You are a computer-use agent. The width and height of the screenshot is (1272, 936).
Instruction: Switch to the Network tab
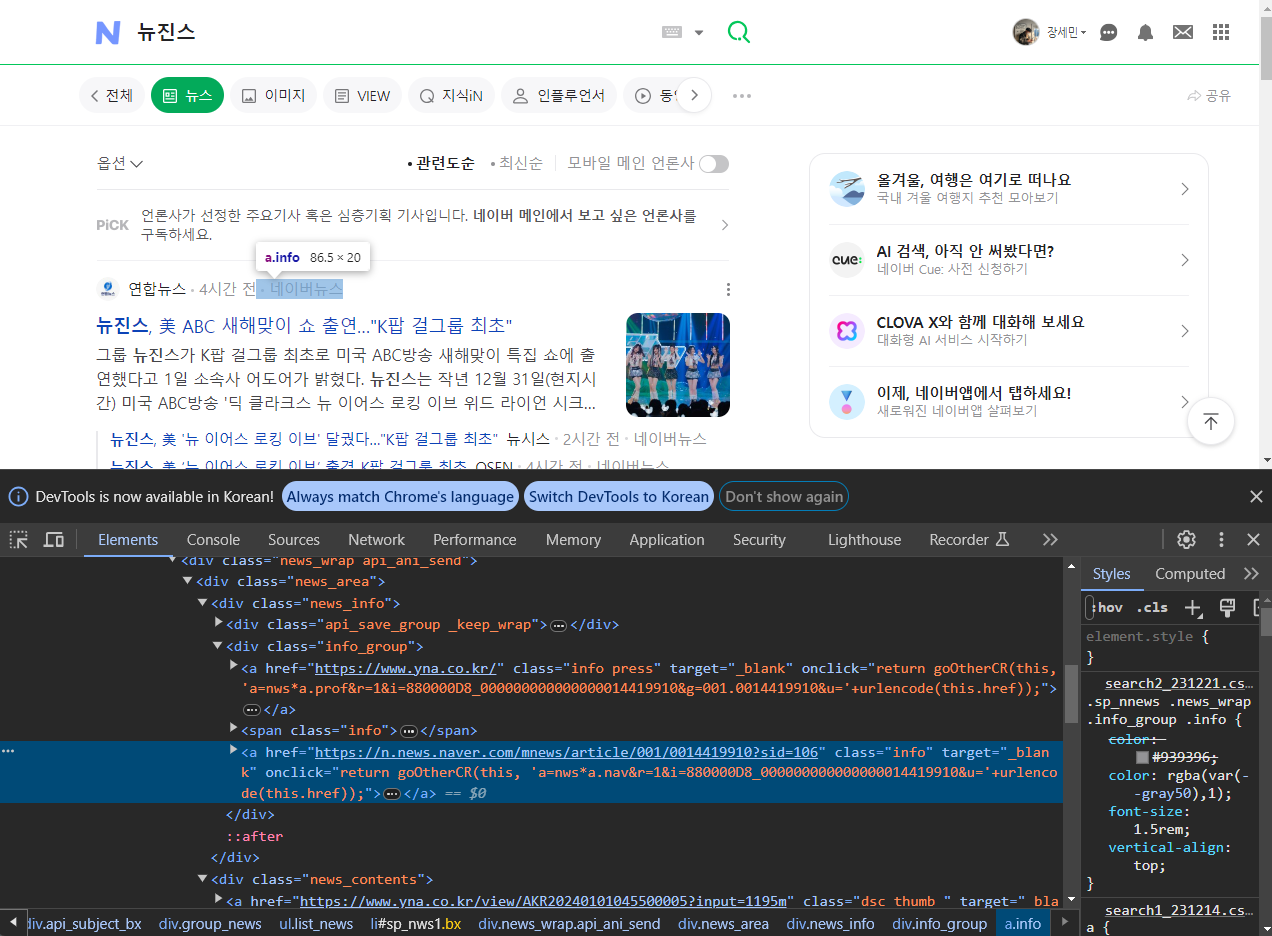[x=376, y=540]
